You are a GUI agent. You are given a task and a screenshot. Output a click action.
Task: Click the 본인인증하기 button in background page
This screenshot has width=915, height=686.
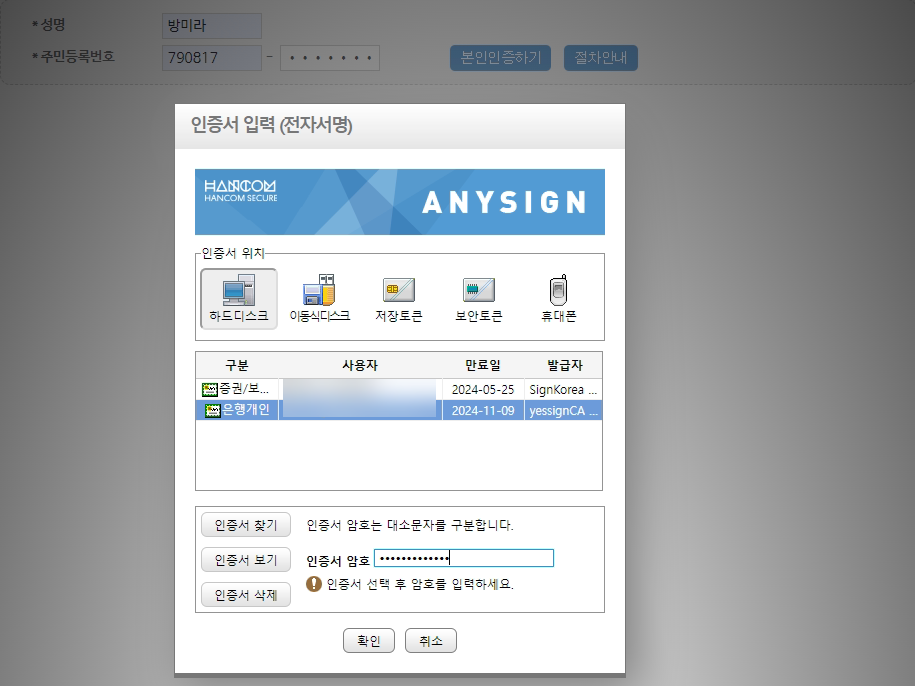point(500,58)
